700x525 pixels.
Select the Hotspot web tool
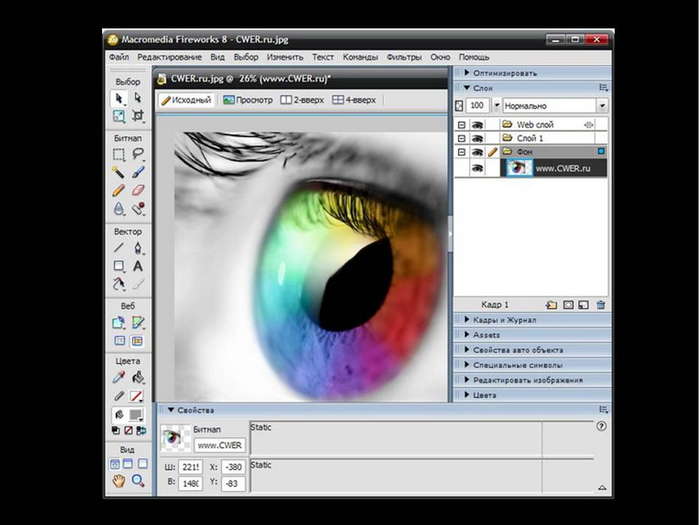tap(118, 322)
